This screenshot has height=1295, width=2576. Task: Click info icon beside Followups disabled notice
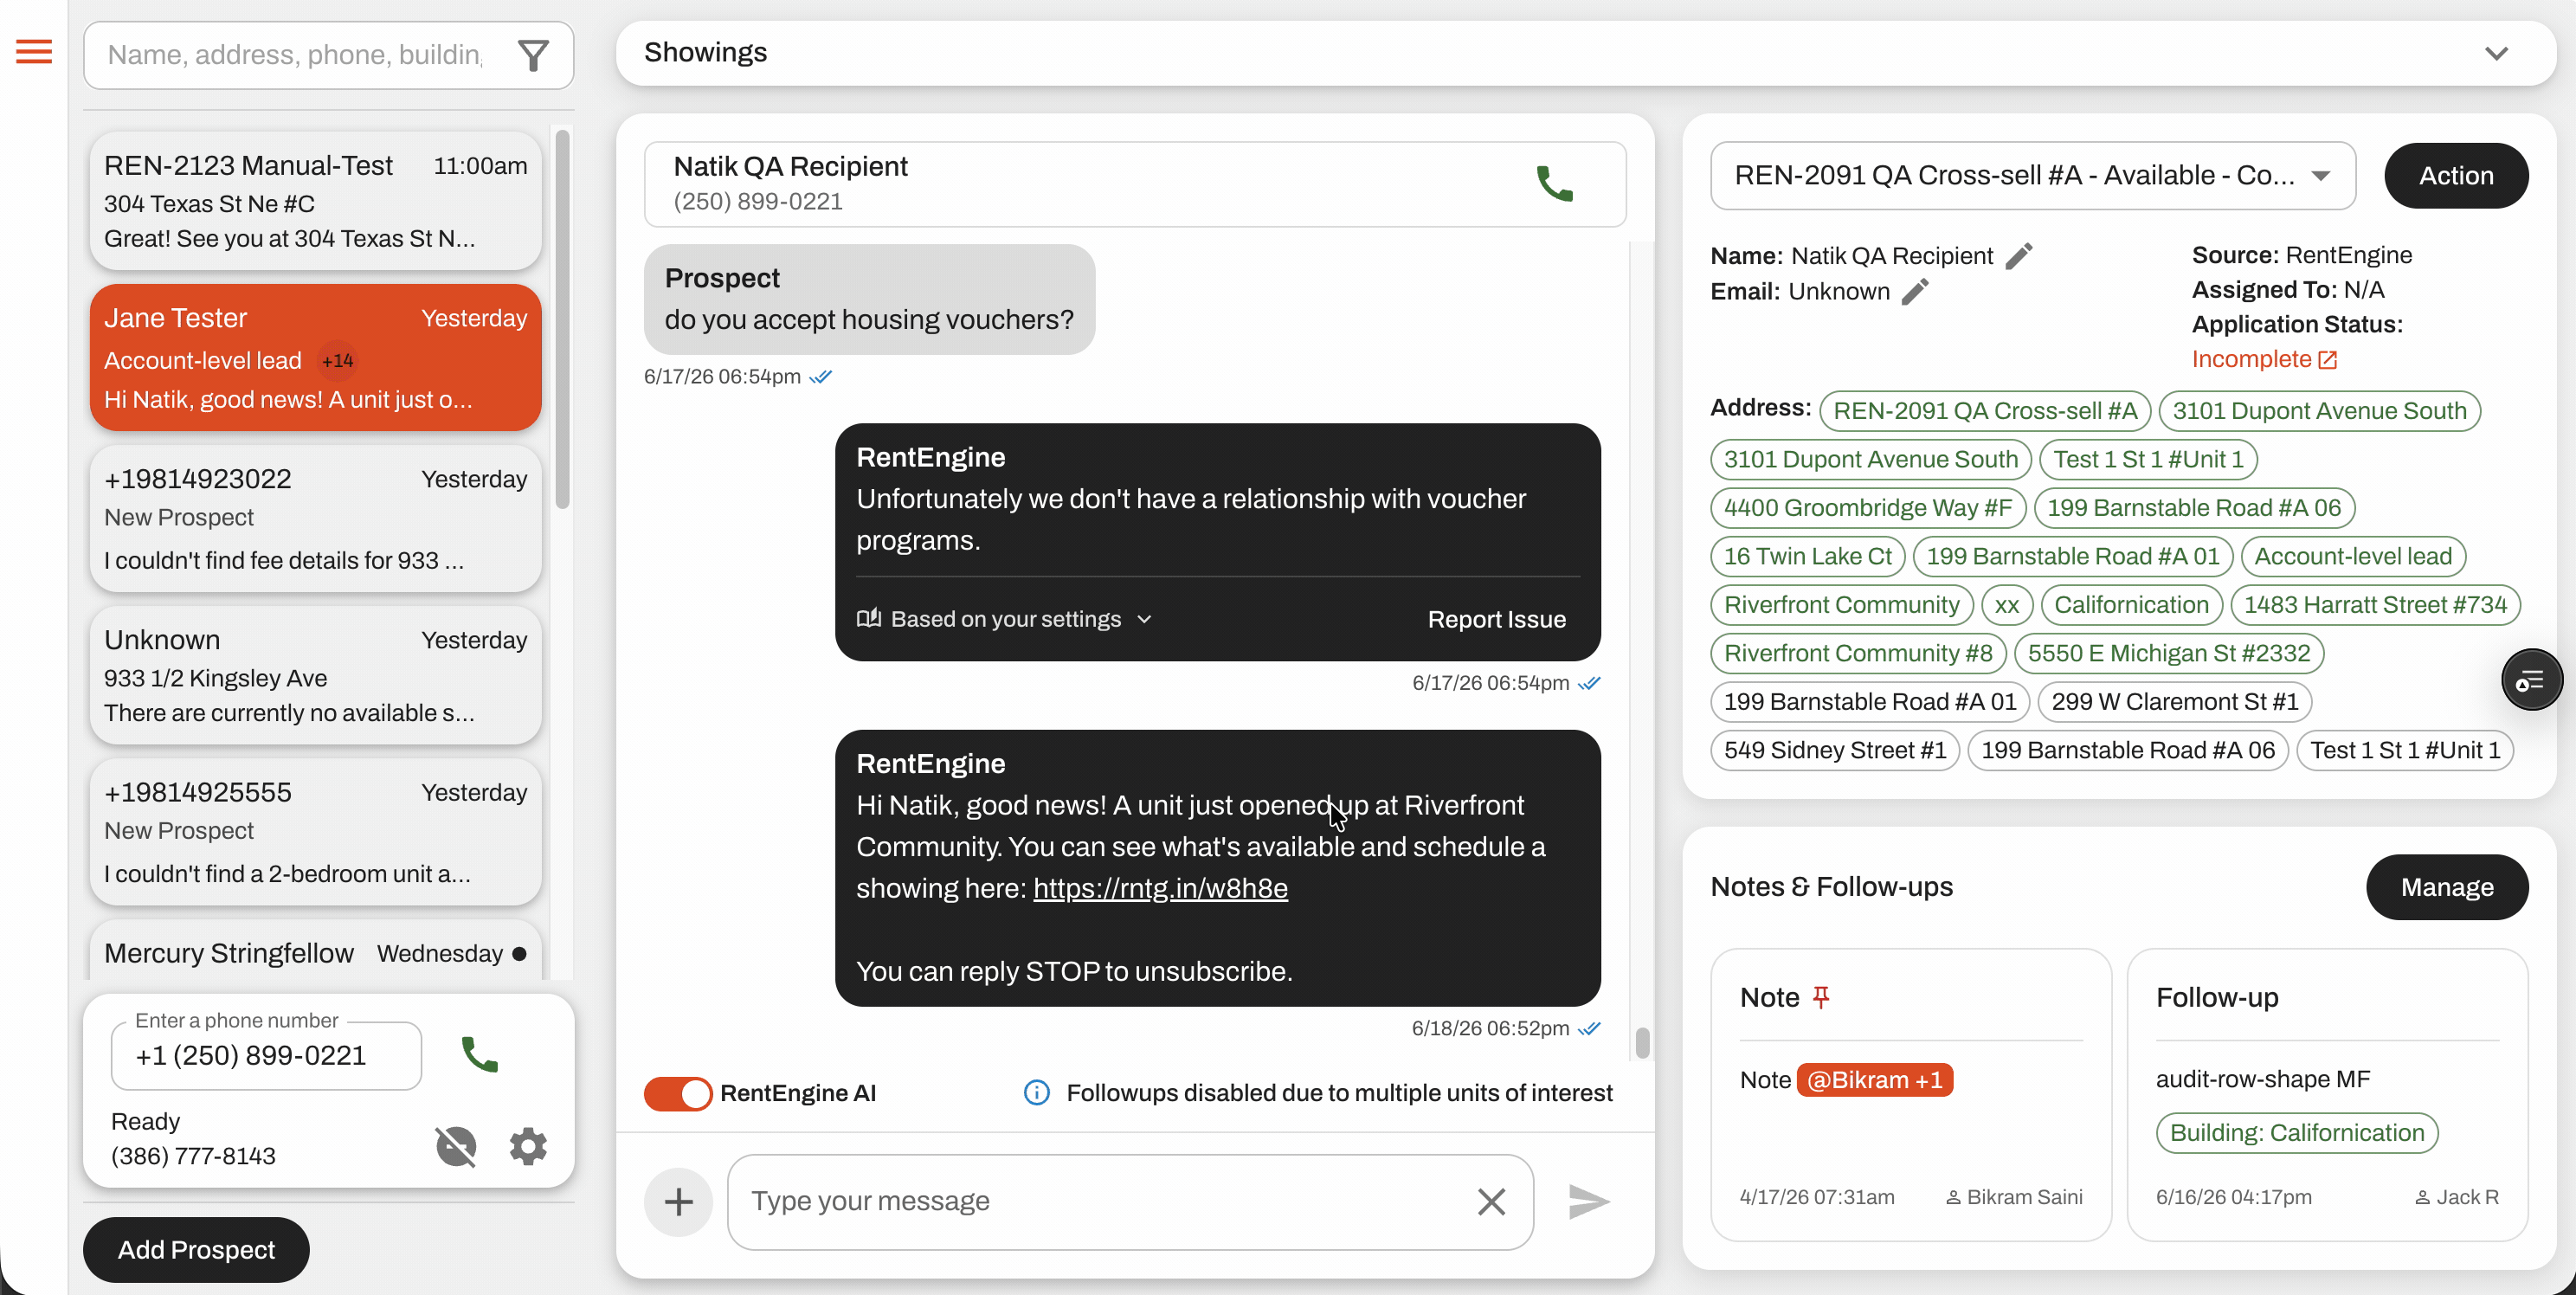pyautogui.click(x=1037, y=1093)
